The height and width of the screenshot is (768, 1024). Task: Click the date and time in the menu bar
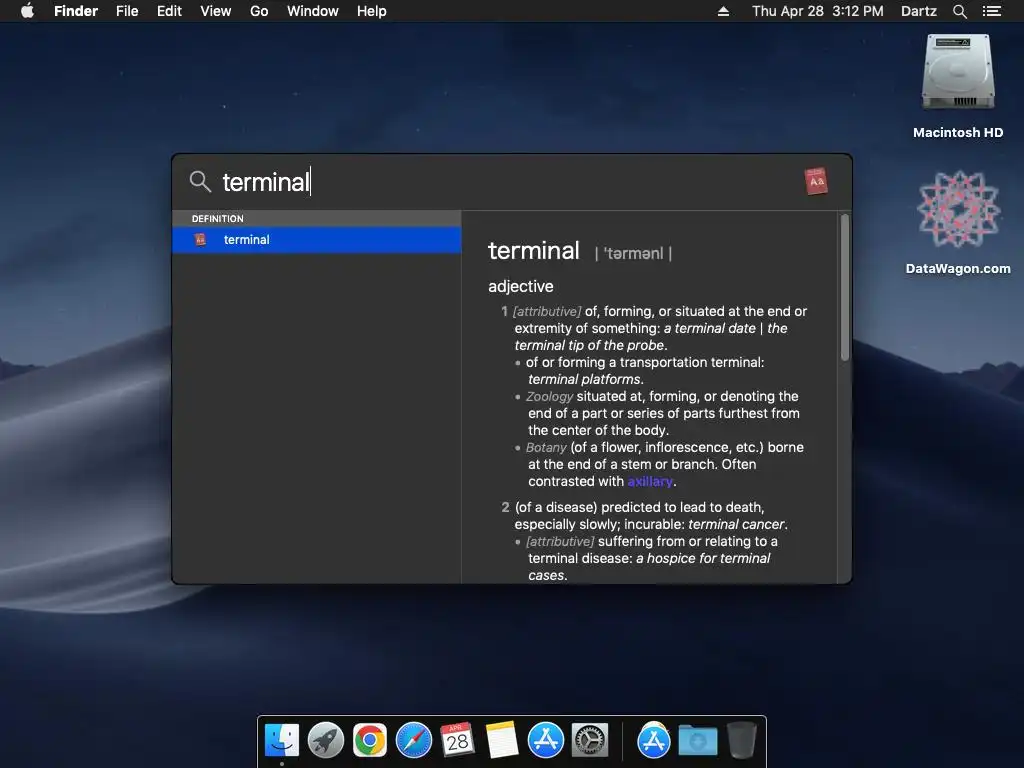pos(818,11)
